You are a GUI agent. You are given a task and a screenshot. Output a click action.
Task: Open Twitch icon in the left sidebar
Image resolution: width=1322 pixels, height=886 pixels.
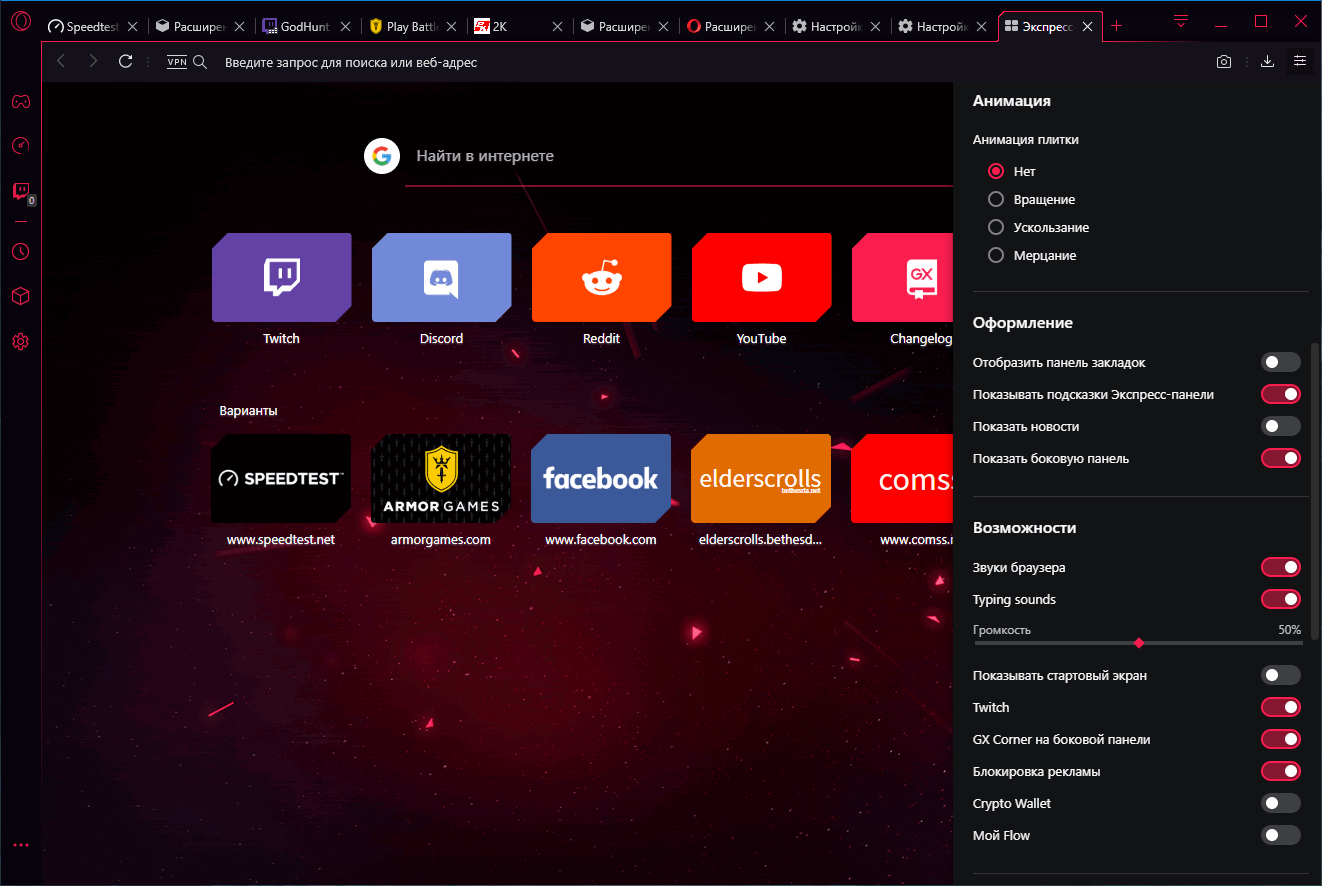(x=20, y=191)
